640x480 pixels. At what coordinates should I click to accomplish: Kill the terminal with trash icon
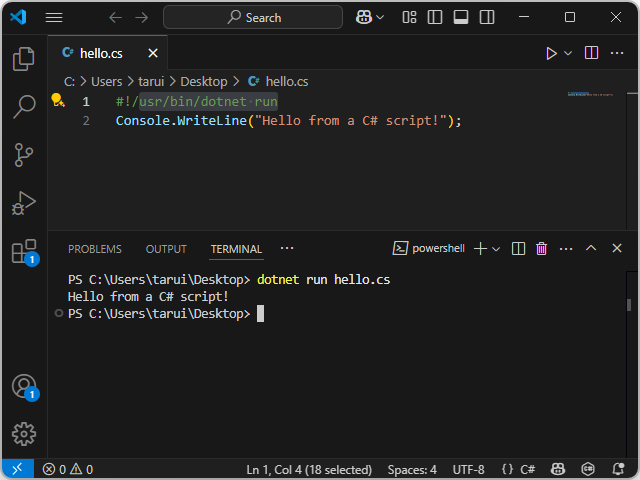(542, 249)
